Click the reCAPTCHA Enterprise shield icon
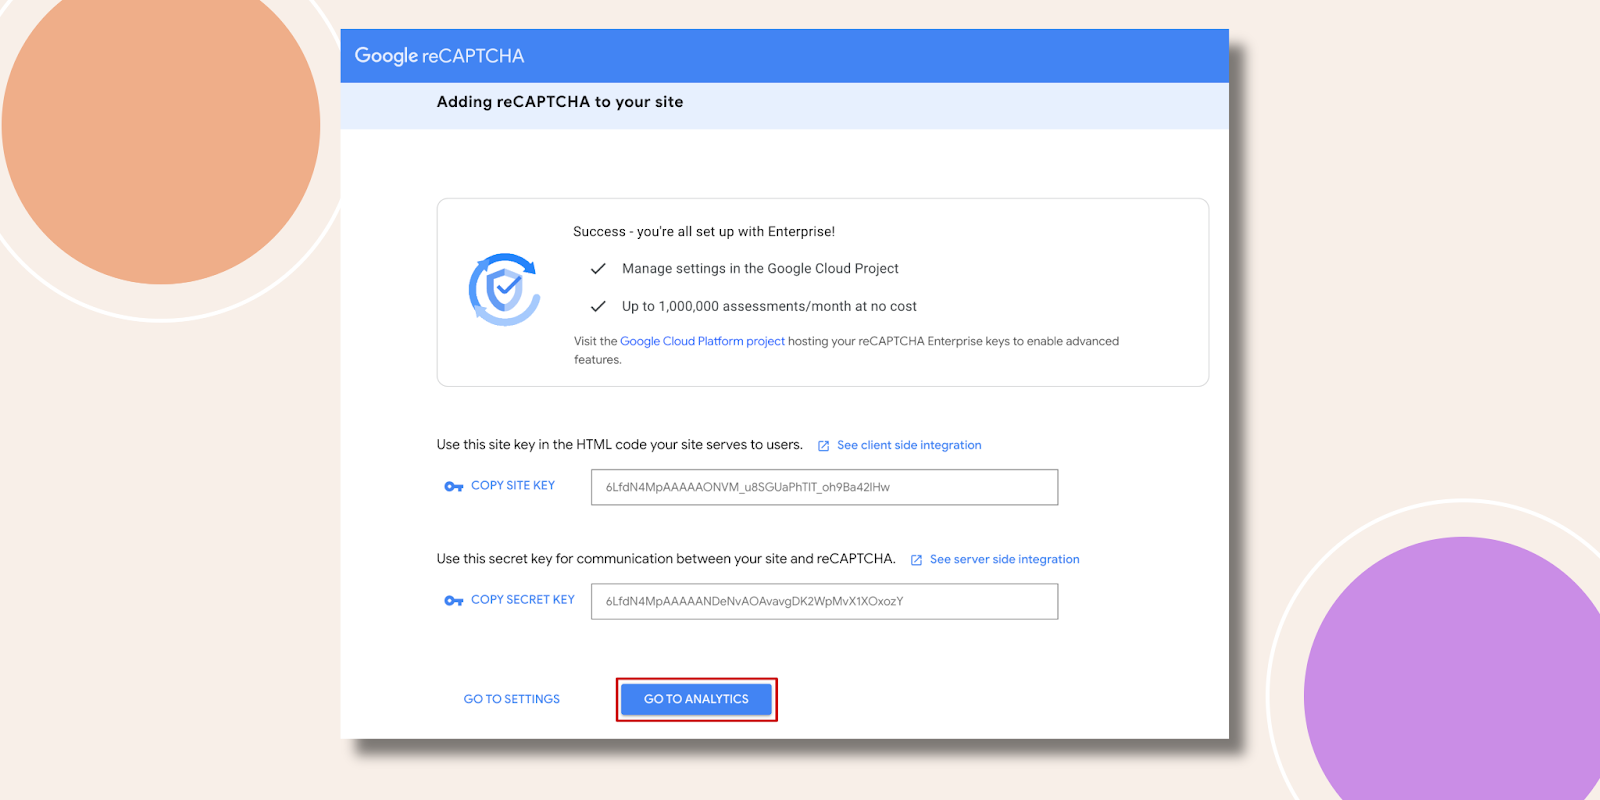This screenshot has height=800, width=1600. [505, 290]
